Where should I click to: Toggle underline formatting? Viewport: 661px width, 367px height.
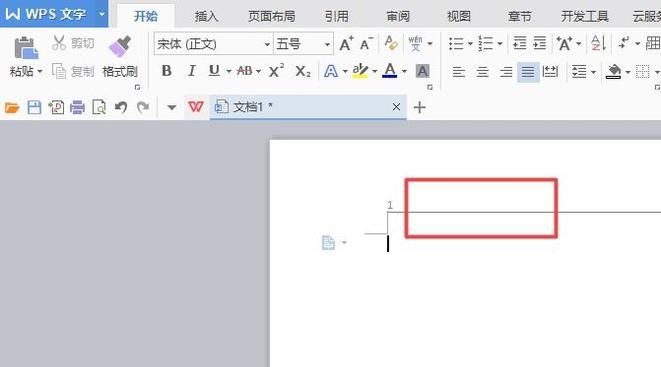coord(214,71)
